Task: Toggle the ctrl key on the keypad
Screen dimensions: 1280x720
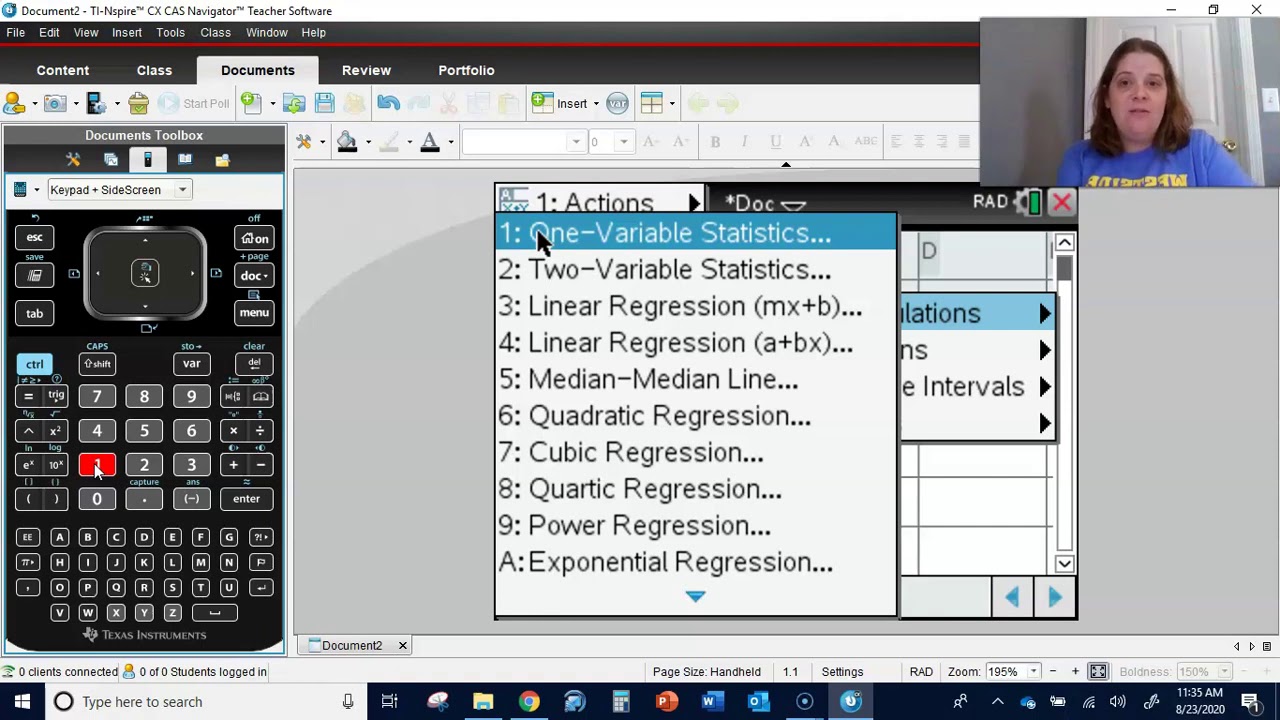Action: [x=35, y=364]
